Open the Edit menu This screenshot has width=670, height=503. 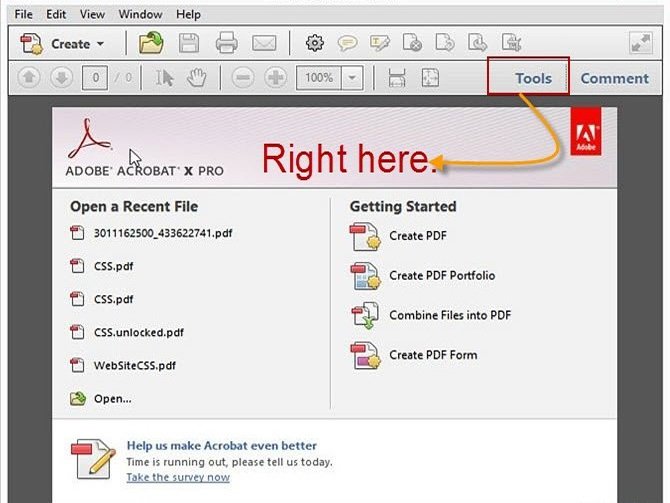(x=56, y=15)
